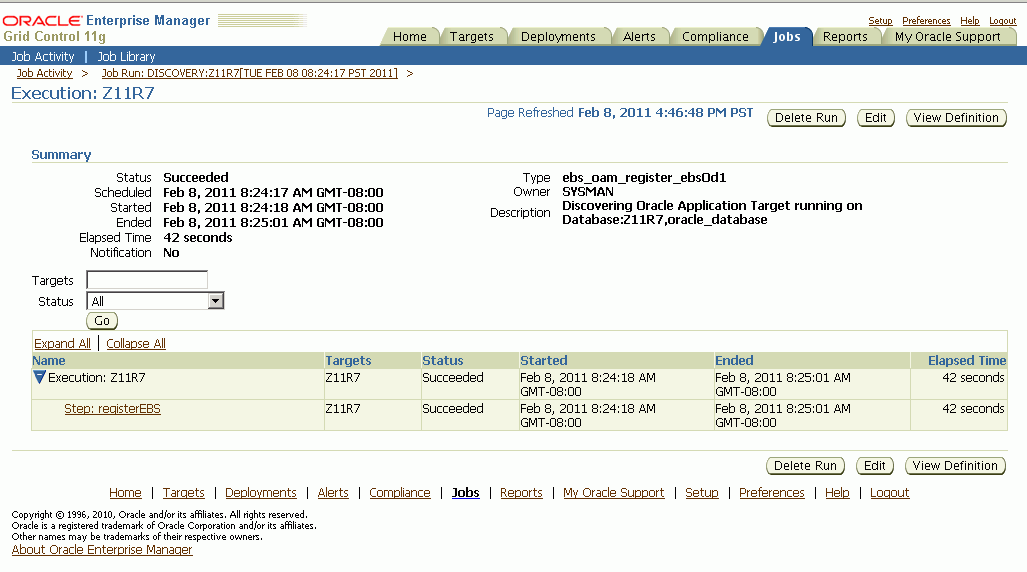Viewport: 1027px width, 572px height.
Task: Click the Summary section heading
Action: pos(61,155)
